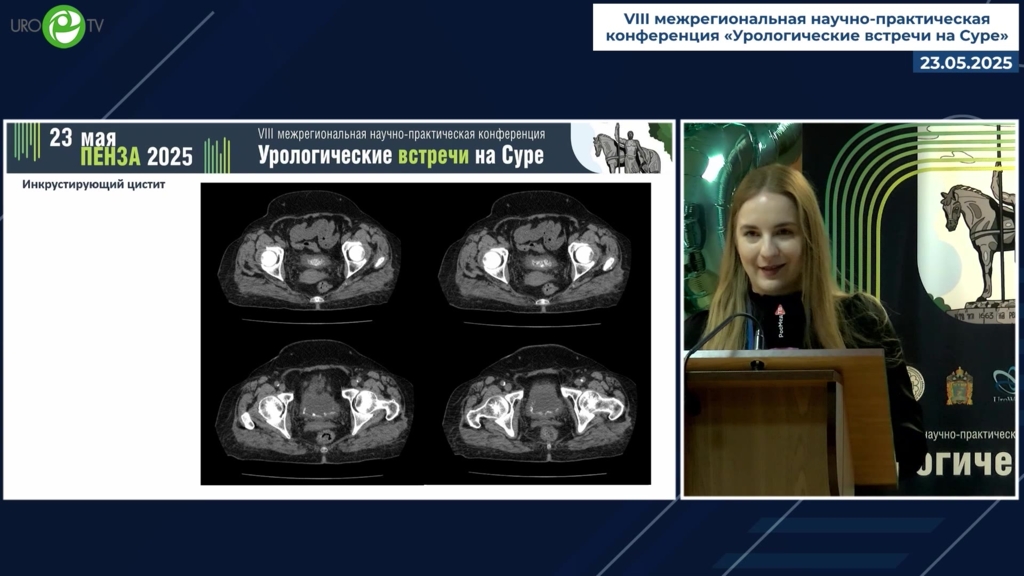The width and height of the screenshot is (1024, 576).
Task: Click the conference title banner at top right
Action: [805, 28]
